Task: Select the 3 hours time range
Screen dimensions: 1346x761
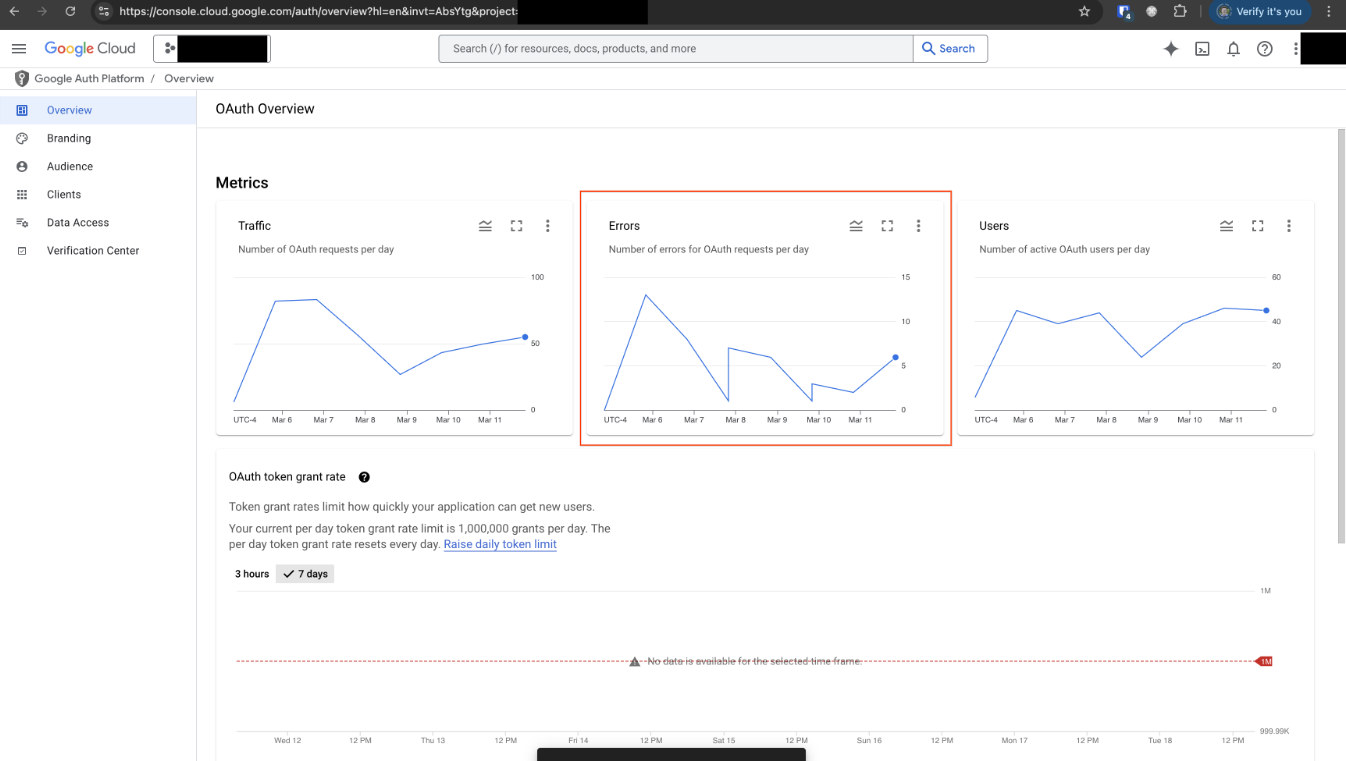Action: pos(252,574)
